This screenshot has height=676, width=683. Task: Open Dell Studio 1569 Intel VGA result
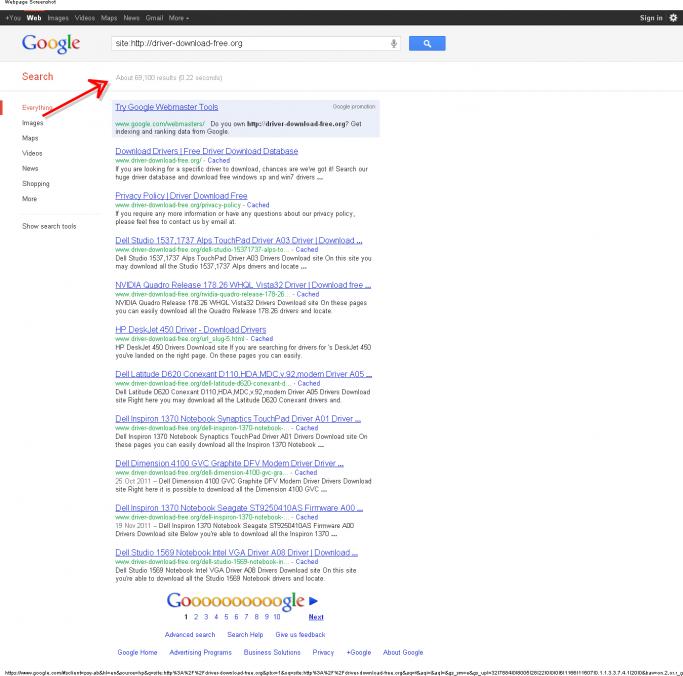237,553
